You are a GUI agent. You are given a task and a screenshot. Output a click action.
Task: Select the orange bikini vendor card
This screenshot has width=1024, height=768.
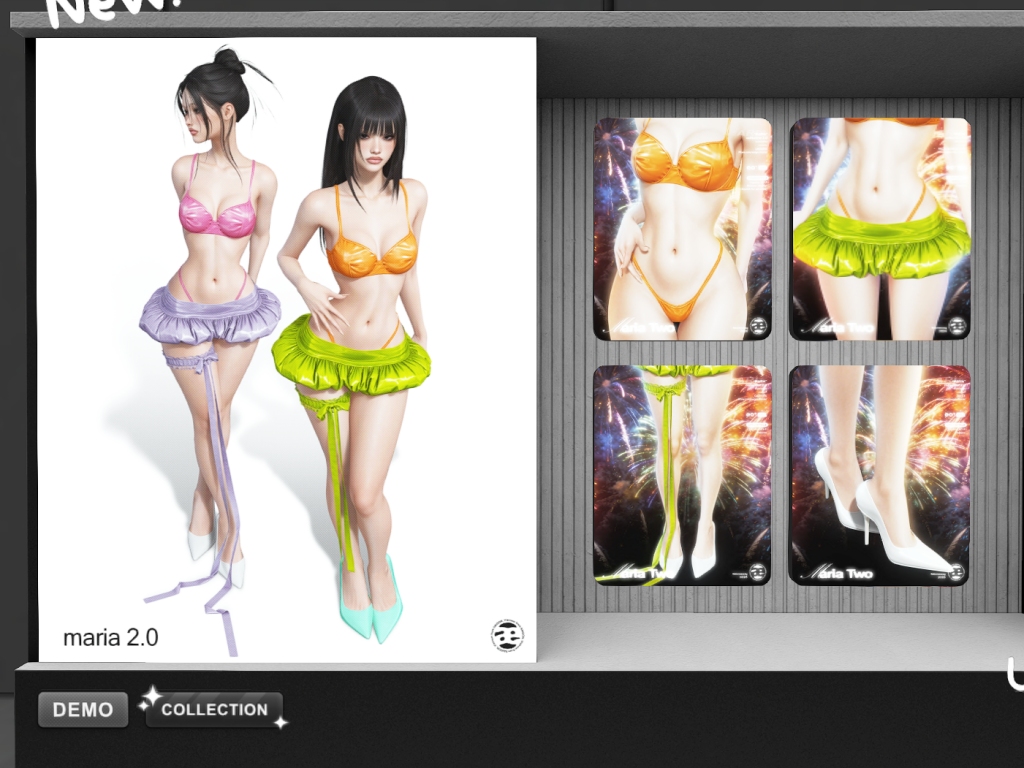point(682,229)
